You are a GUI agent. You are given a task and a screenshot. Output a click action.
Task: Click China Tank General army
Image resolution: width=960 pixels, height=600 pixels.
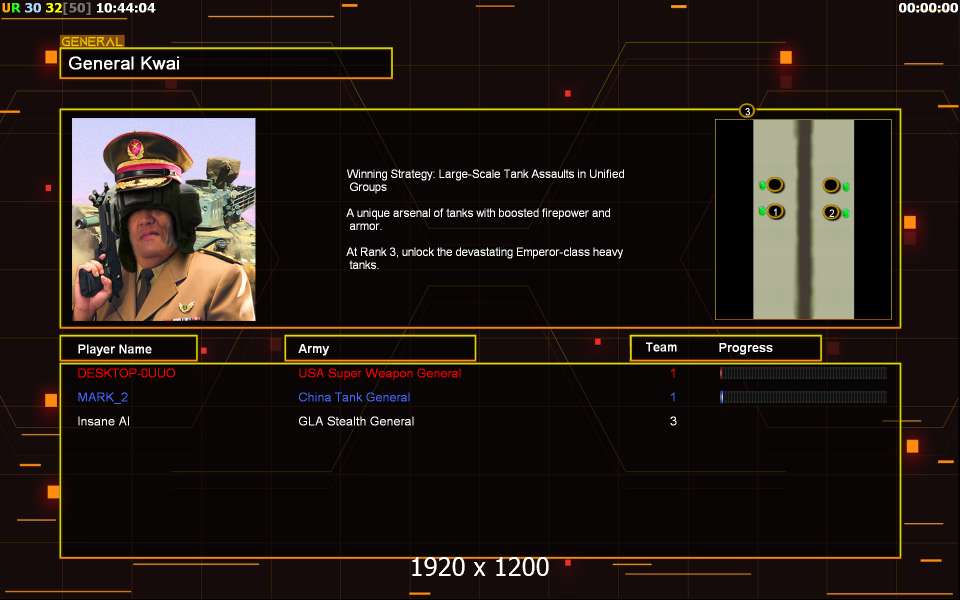click(354, 397)
